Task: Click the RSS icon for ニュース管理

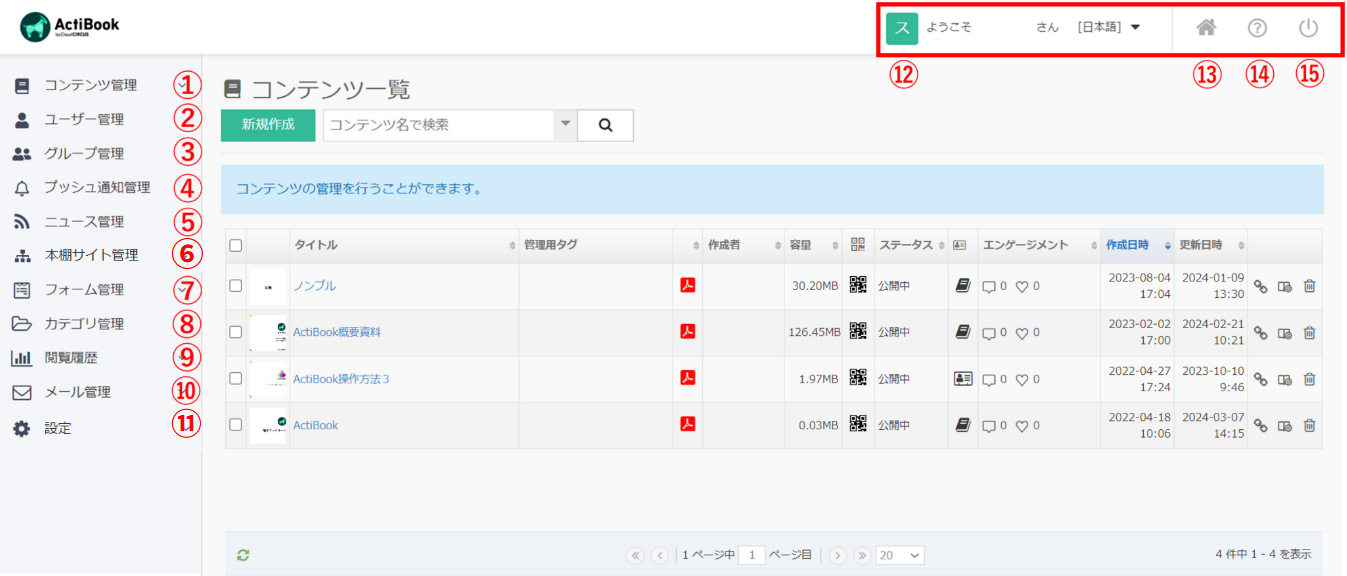Action: point(21,222)
